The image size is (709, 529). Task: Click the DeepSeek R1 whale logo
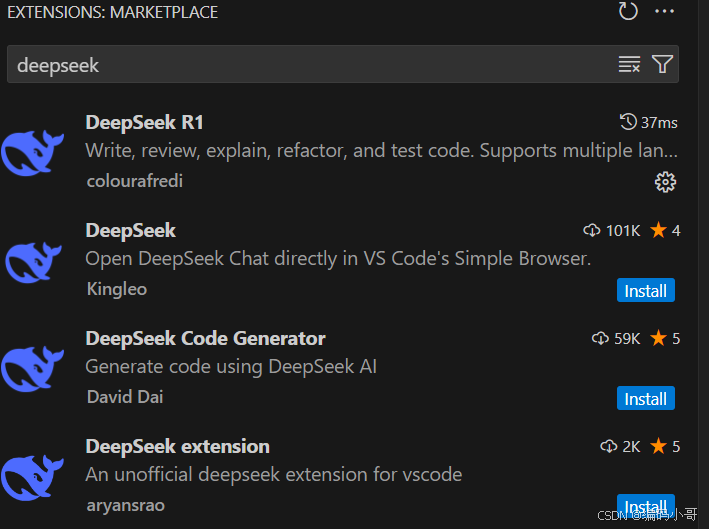click(32, 152)
